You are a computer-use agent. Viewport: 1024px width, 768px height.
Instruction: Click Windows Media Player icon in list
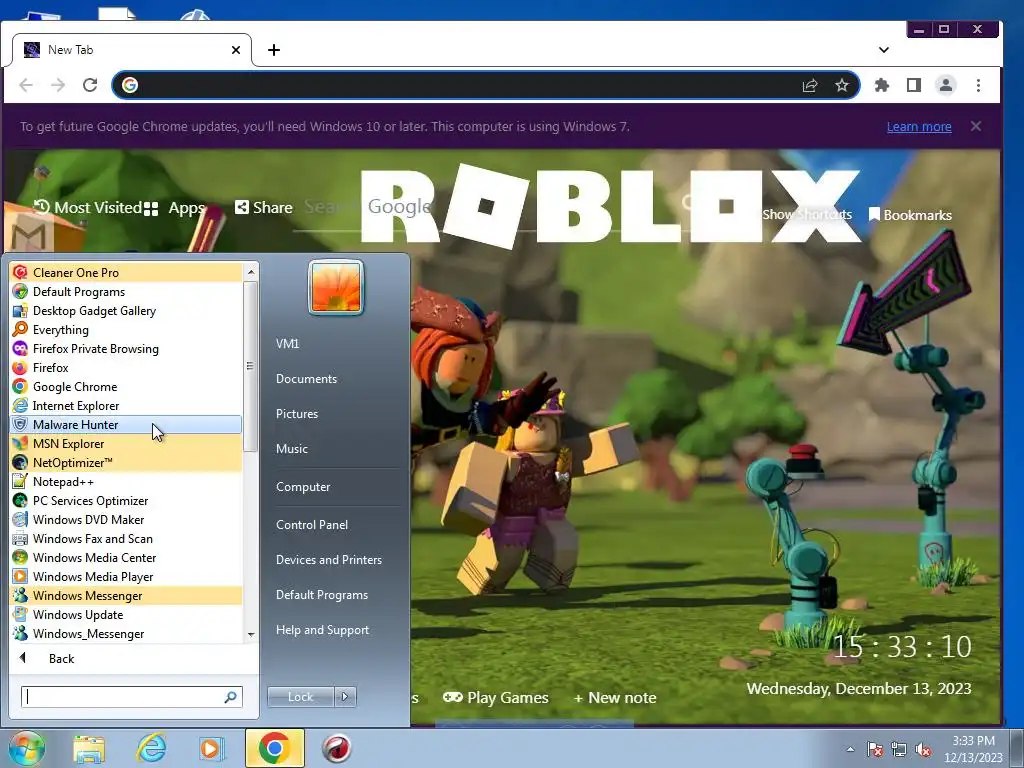point(20,576)
